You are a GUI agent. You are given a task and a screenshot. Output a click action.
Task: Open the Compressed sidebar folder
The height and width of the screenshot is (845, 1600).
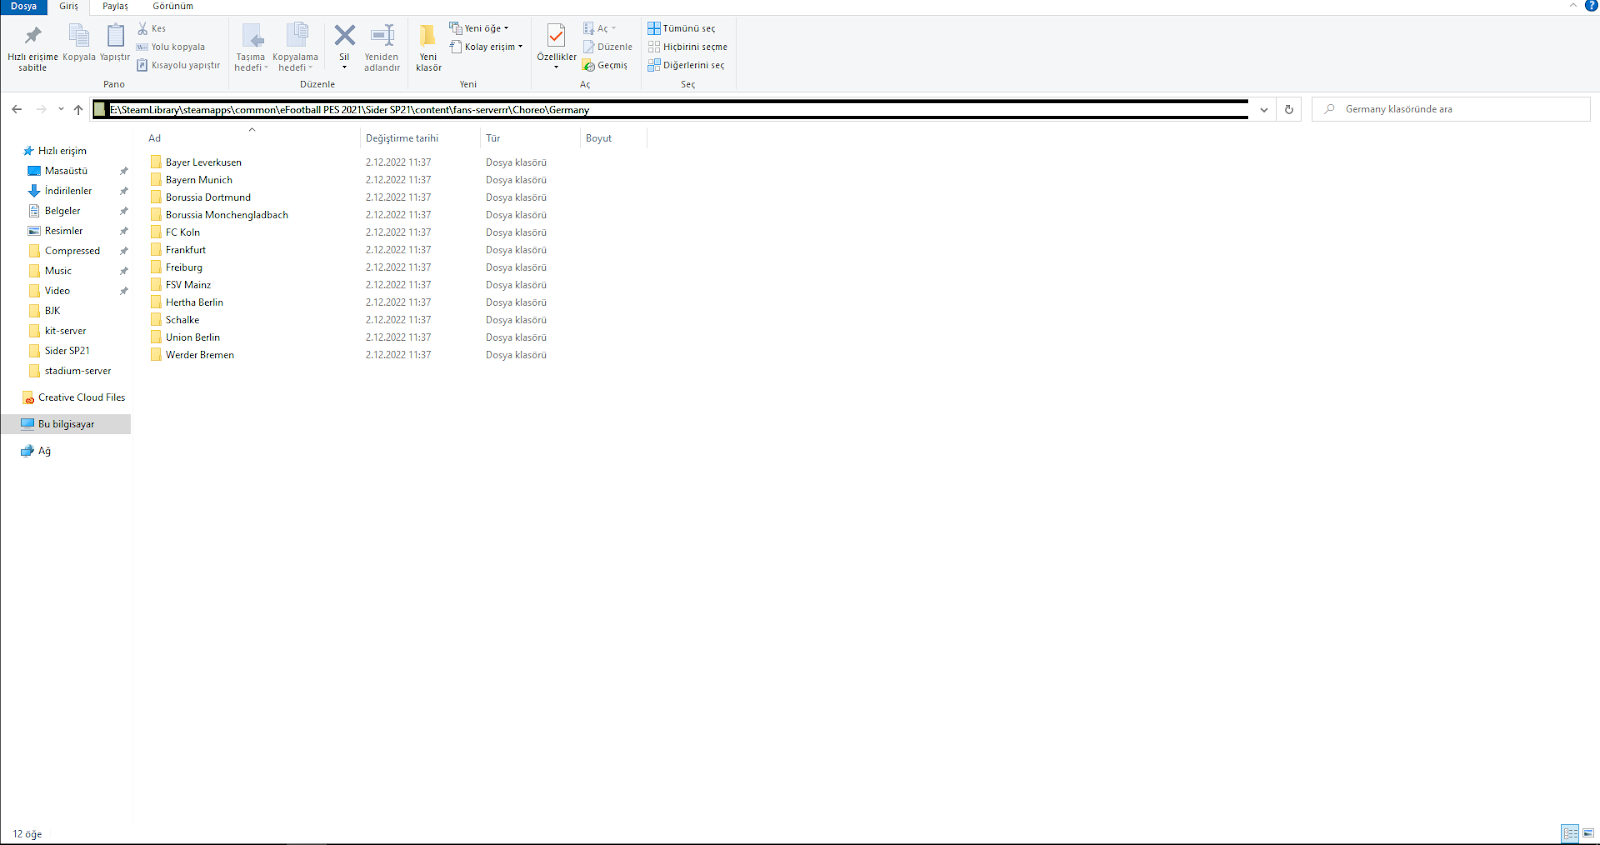pos(72,251)
